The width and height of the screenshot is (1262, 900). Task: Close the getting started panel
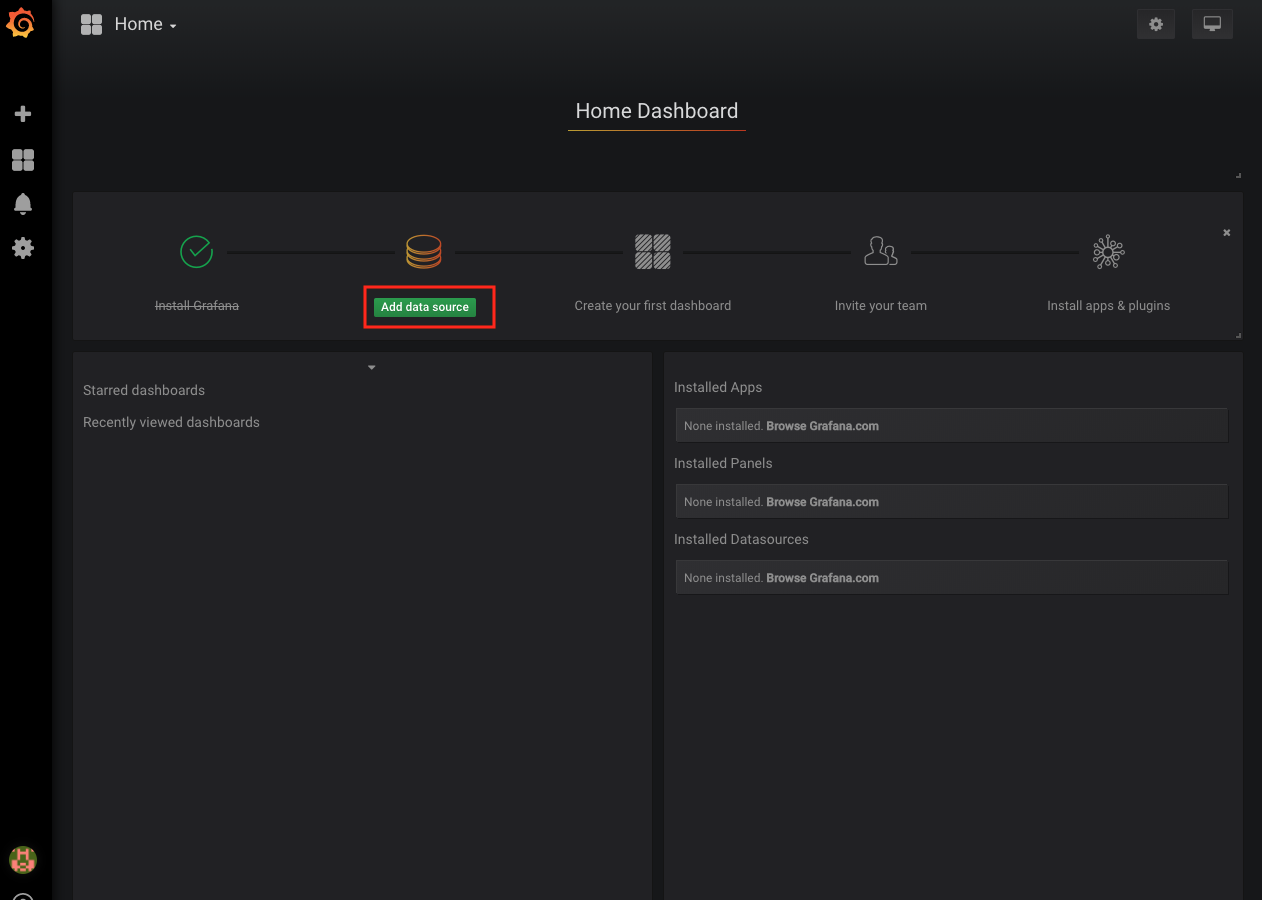click(x=1227, y=232)
